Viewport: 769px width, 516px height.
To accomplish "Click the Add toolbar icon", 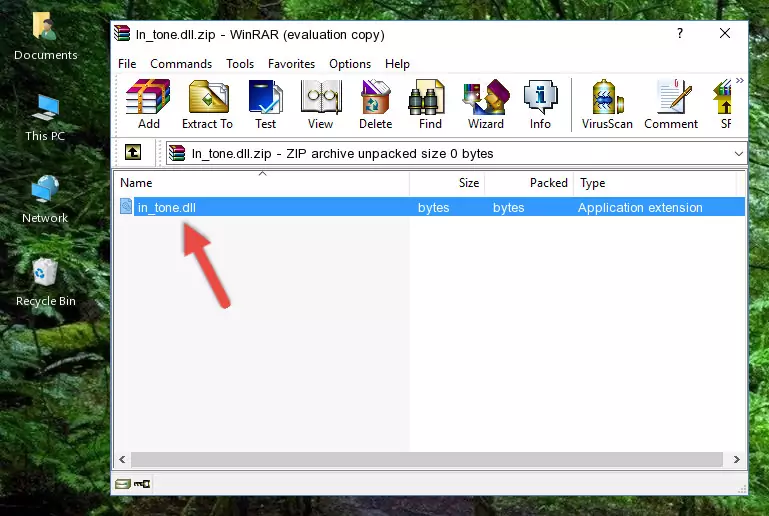I will pyautogui.click(x=148, y=104).
